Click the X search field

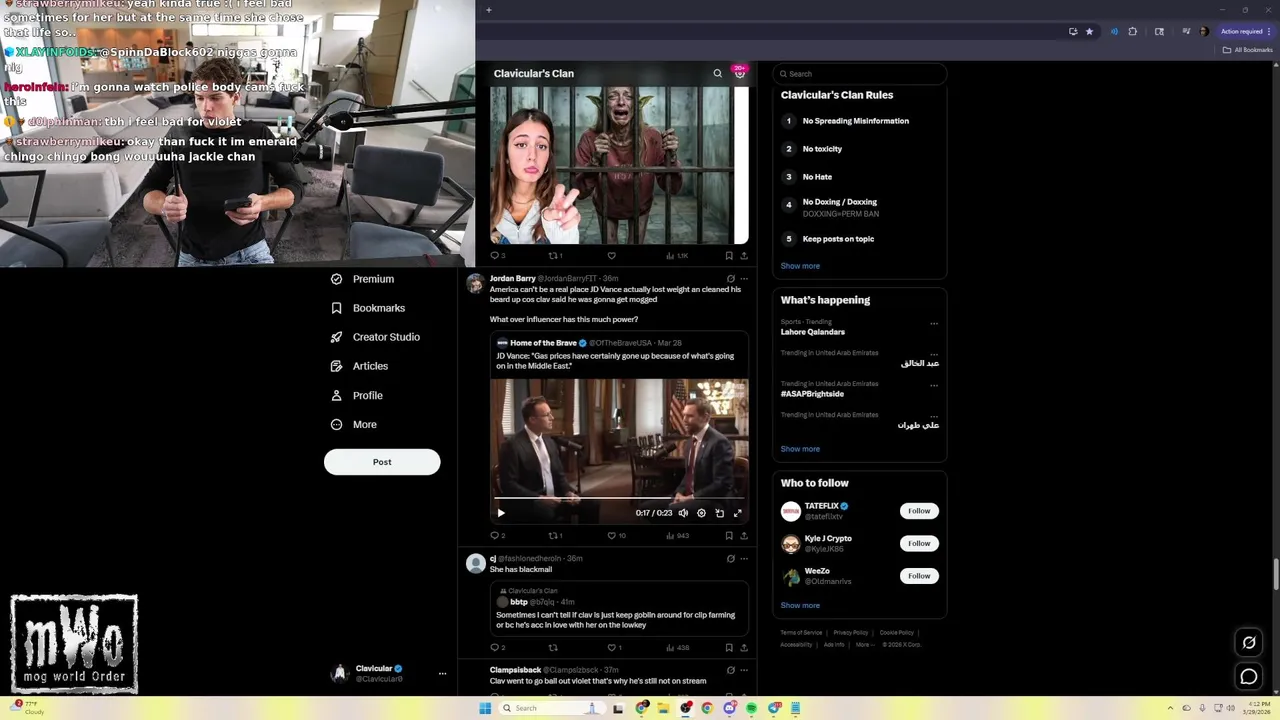click(859, 74)
